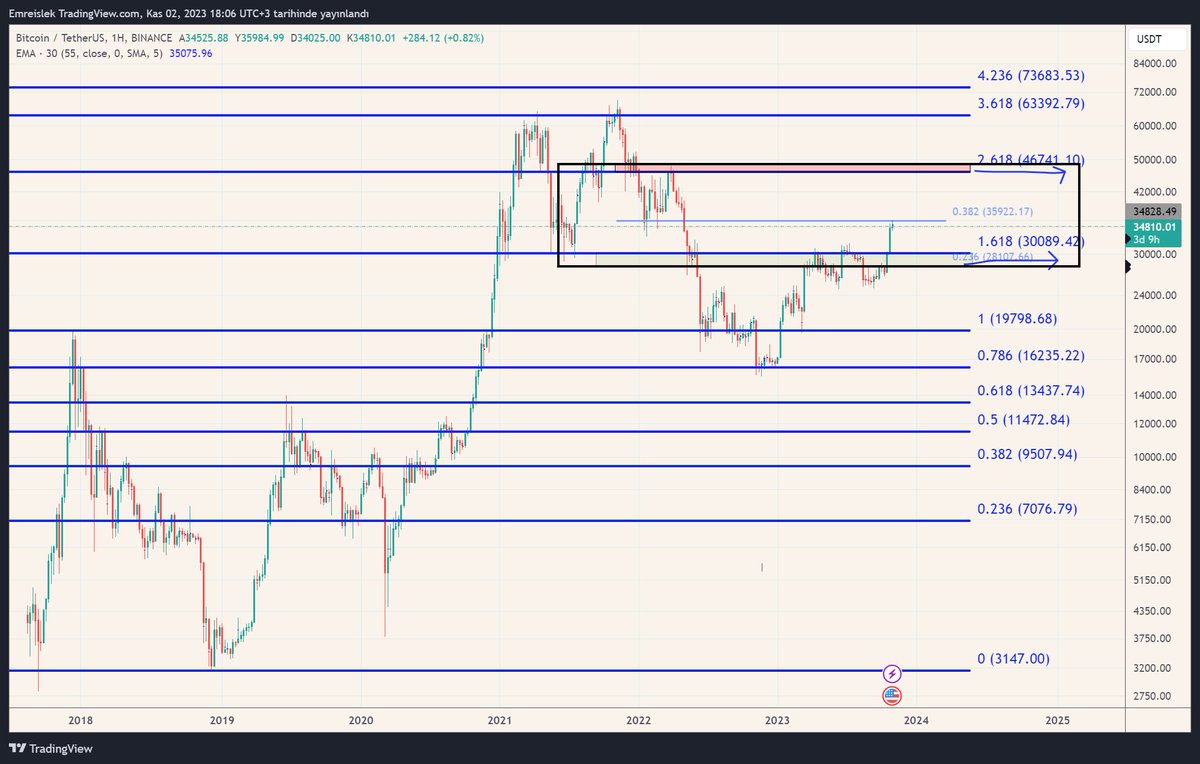Click the current price tag 34810.01

(x=1155, y=228)
